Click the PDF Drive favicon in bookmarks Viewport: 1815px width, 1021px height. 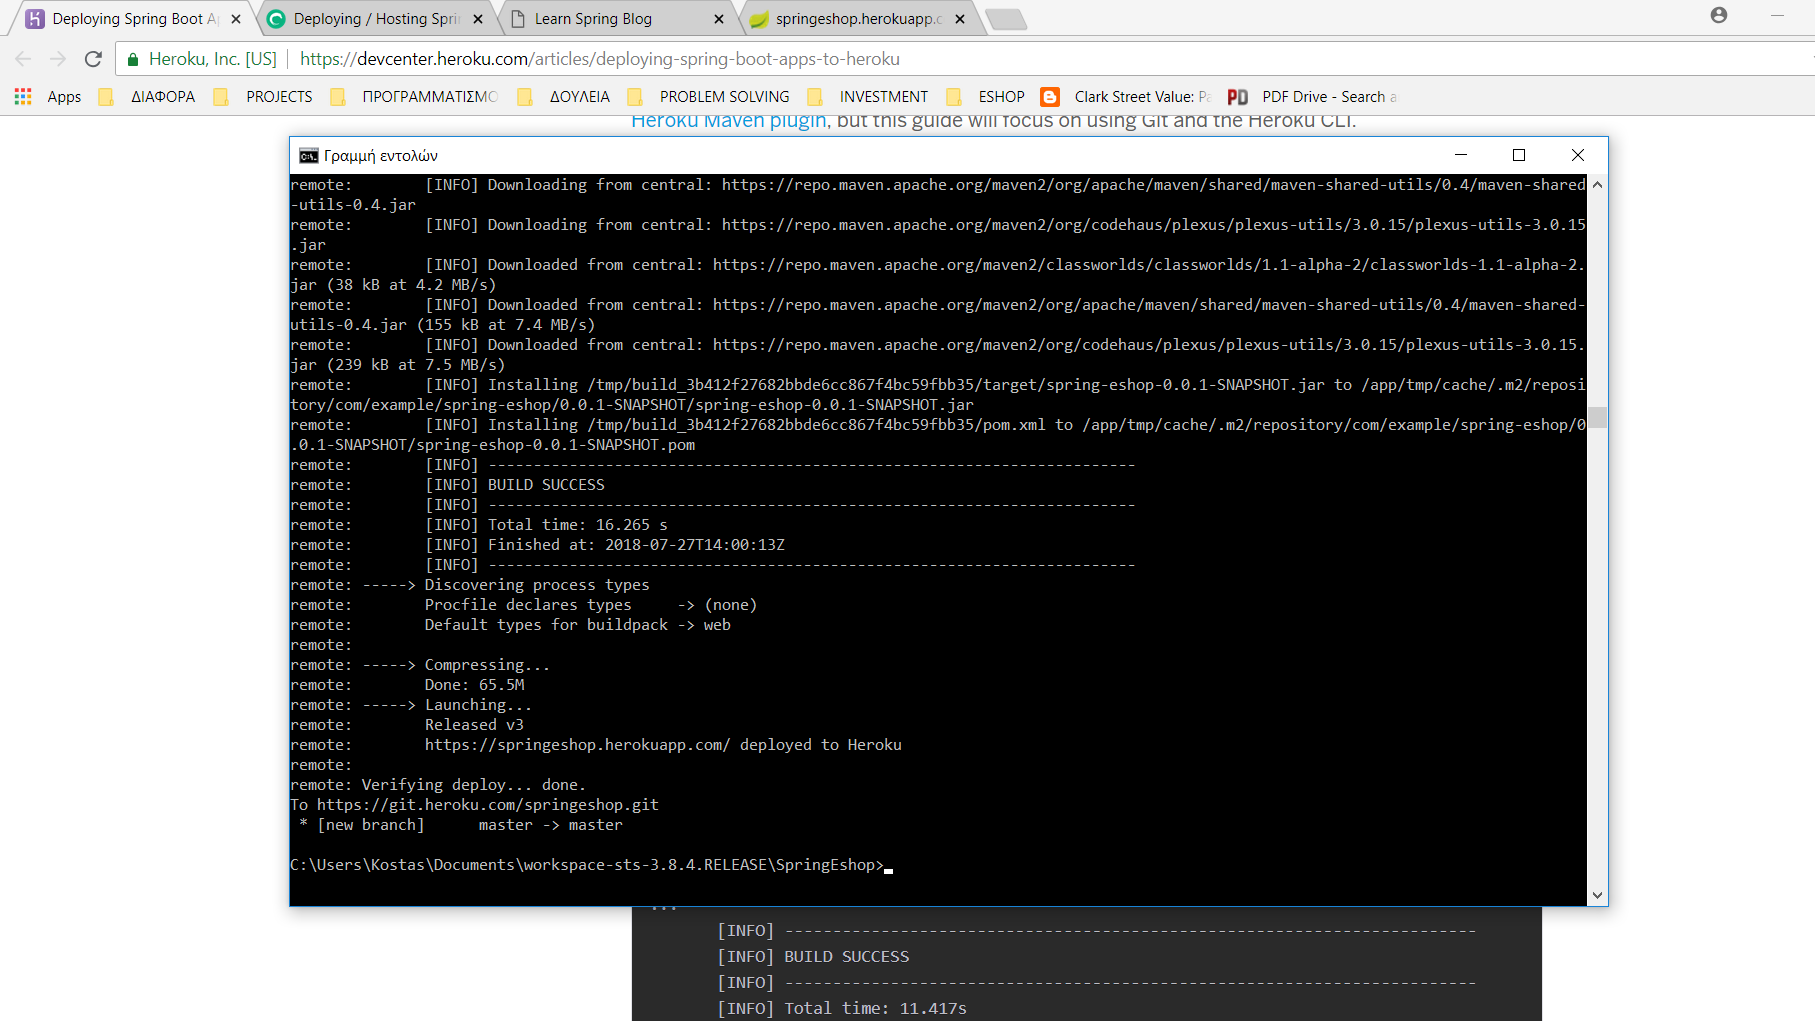coord(1237,97)
